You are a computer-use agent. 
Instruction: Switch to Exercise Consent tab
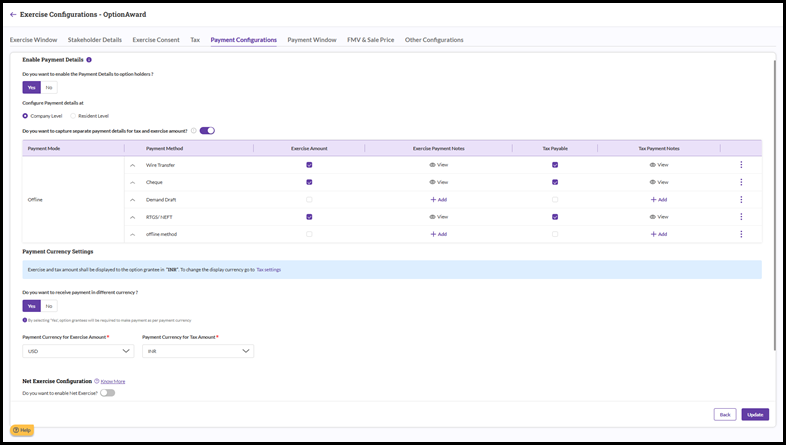pyautogui.click(x=156, y=40)
